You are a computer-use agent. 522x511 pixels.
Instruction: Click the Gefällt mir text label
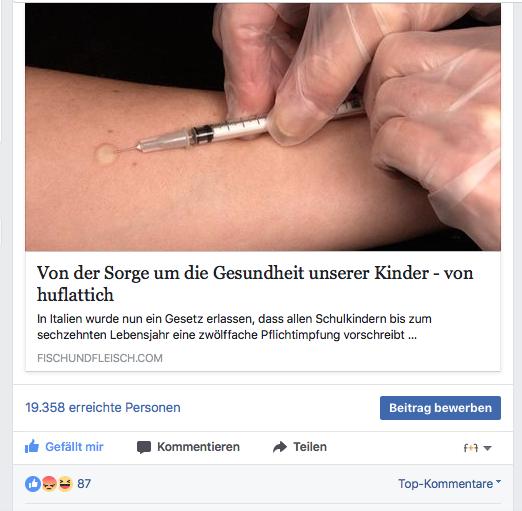(74, 447)
